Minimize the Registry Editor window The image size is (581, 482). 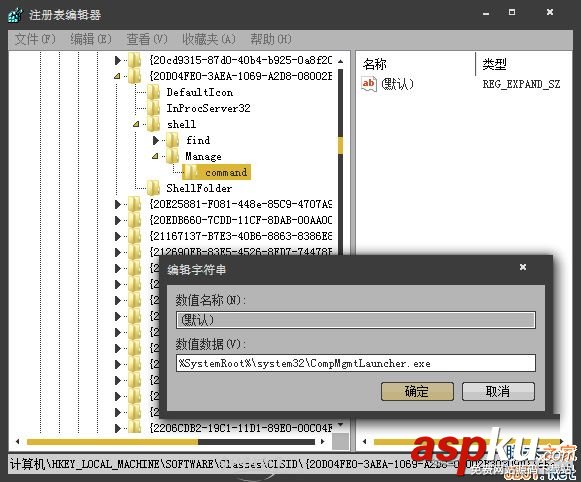pyautogui.click(x=486, y=13)
